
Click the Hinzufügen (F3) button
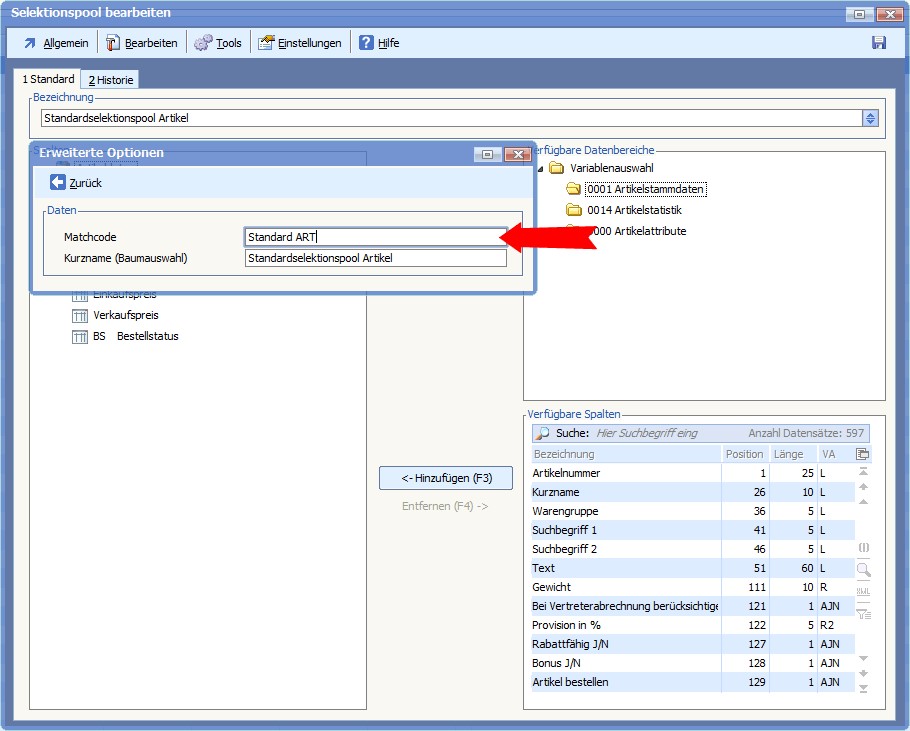(x=446, y=478)
